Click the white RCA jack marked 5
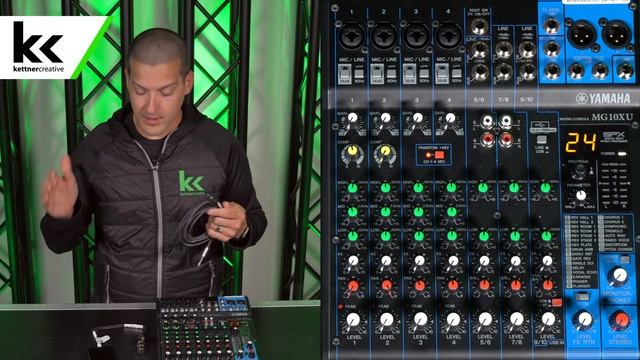Viewport: 640px width, 360px height. [x=487, y=121]
